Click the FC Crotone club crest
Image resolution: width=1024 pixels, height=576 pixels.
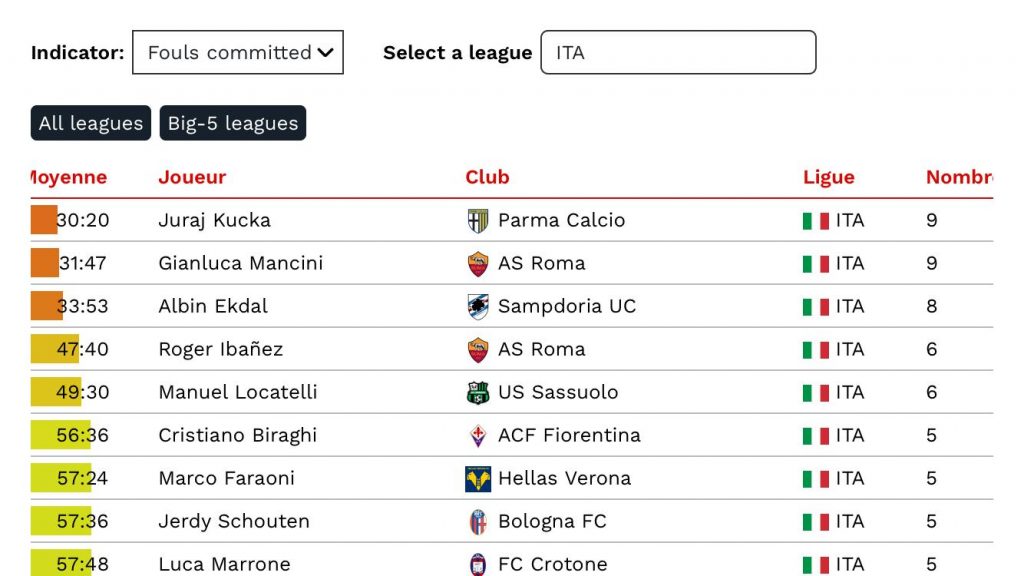[x=478, y=565]
